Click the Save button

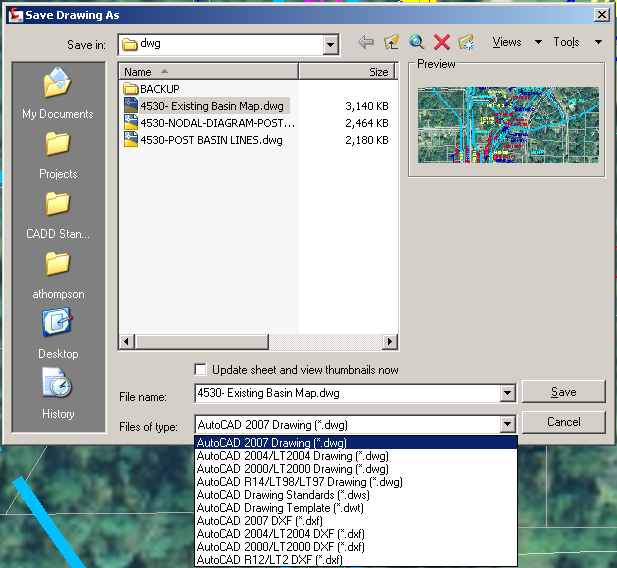(563, 392)
